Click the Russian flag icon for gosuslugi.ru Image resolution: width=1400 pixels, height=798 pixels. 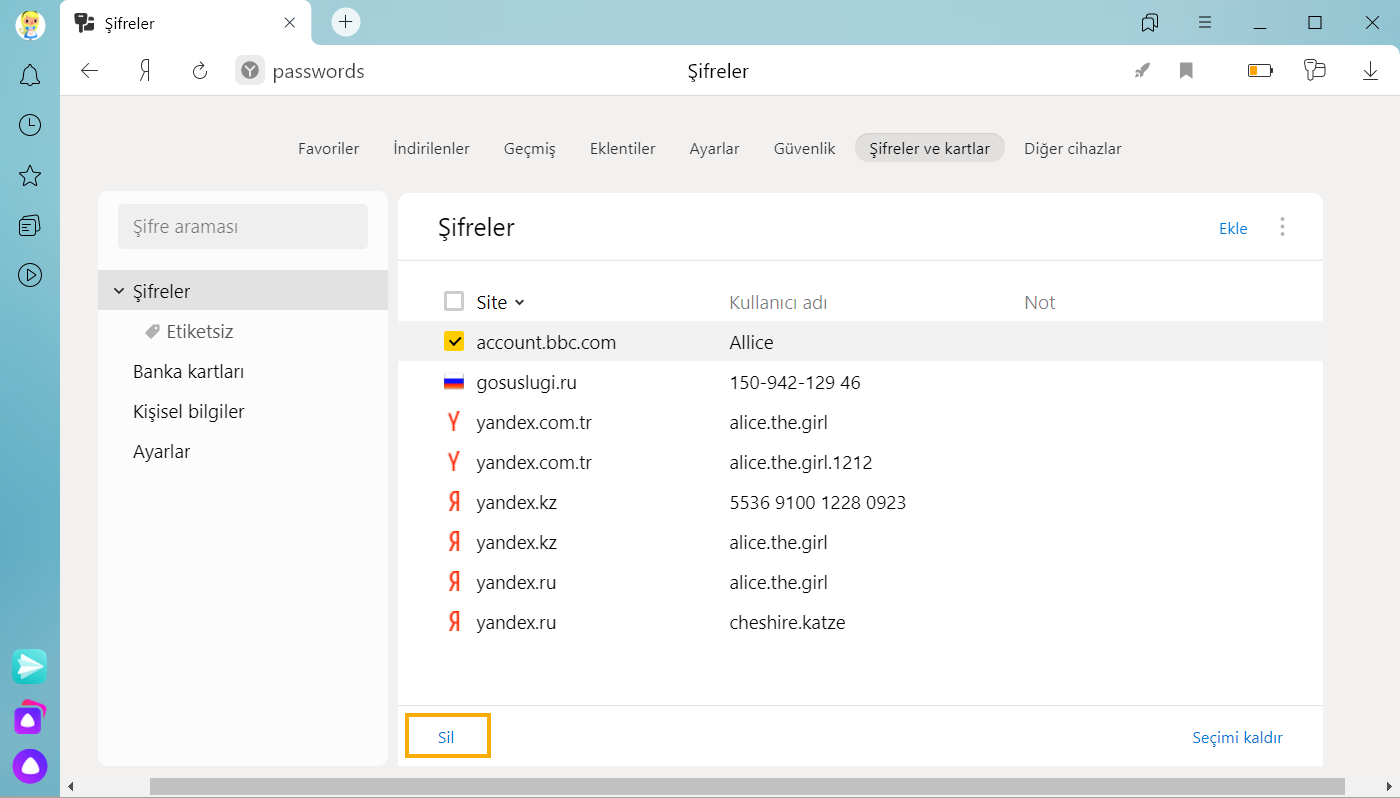[x=454, y=382]
